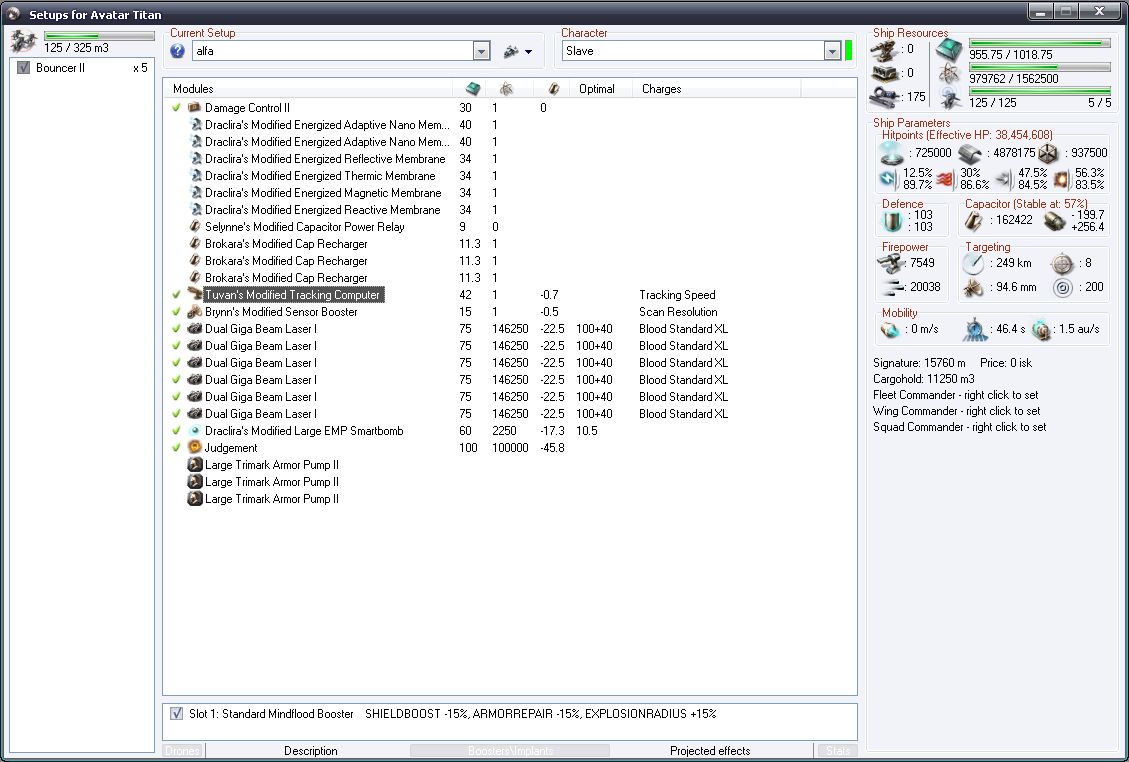Click the structure hitpoints icon
This screenshot has width=1129, height=762.
coord(1048,153)
